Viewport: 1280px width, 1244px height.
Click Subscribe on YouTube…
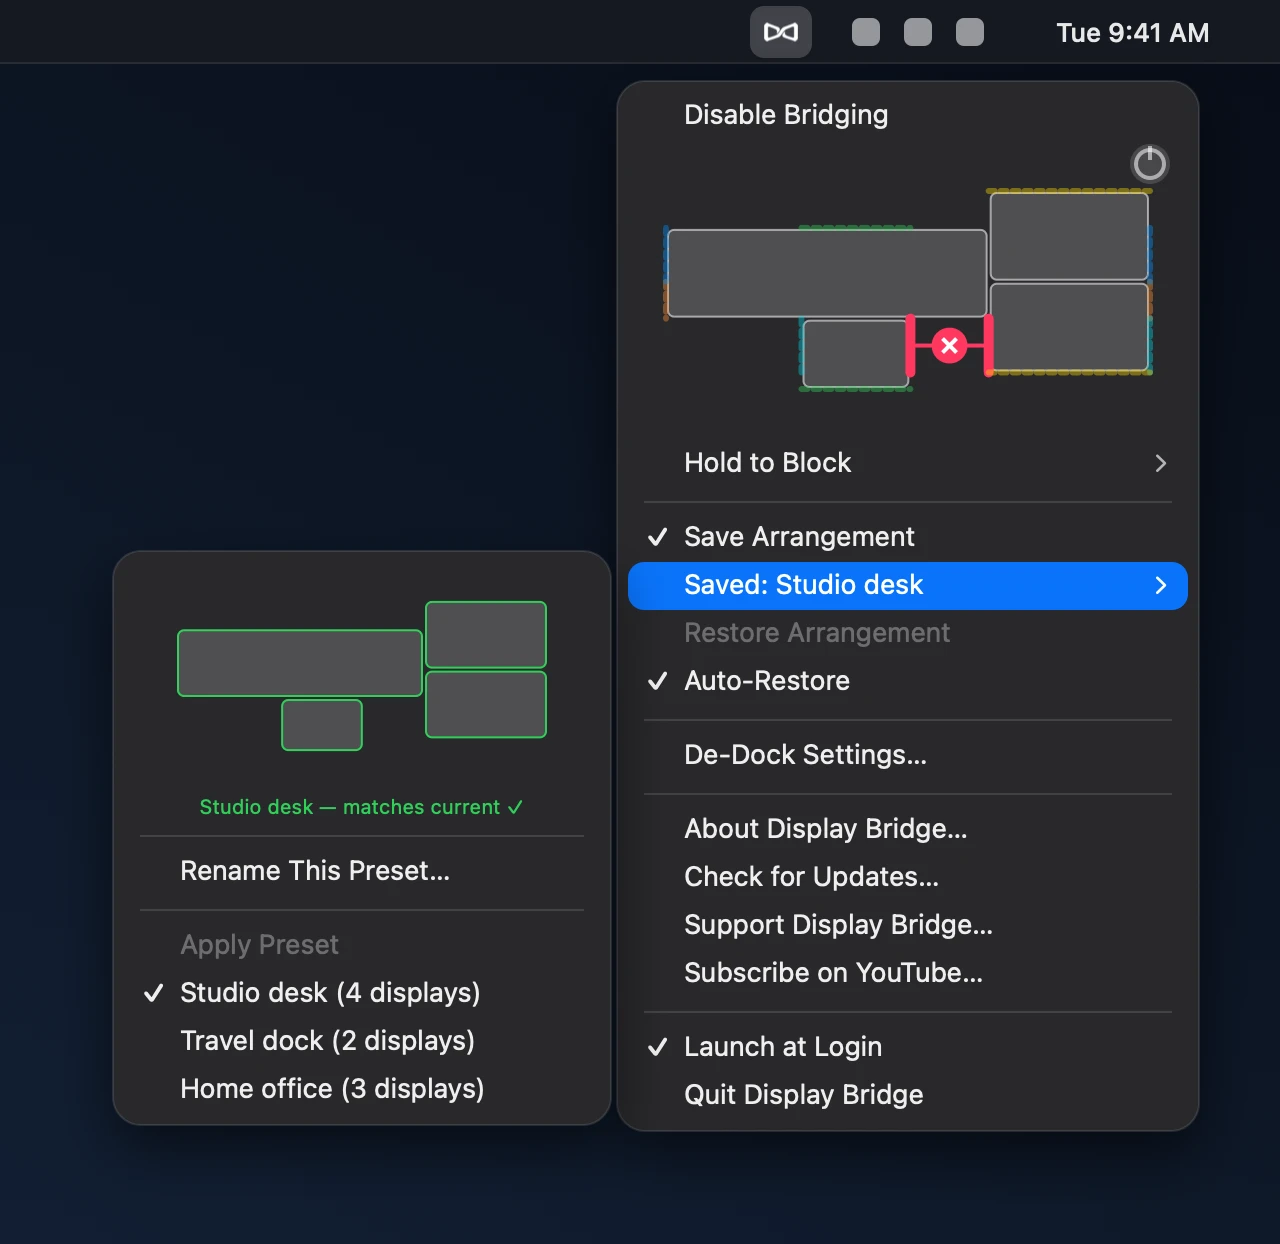[908, 973]
